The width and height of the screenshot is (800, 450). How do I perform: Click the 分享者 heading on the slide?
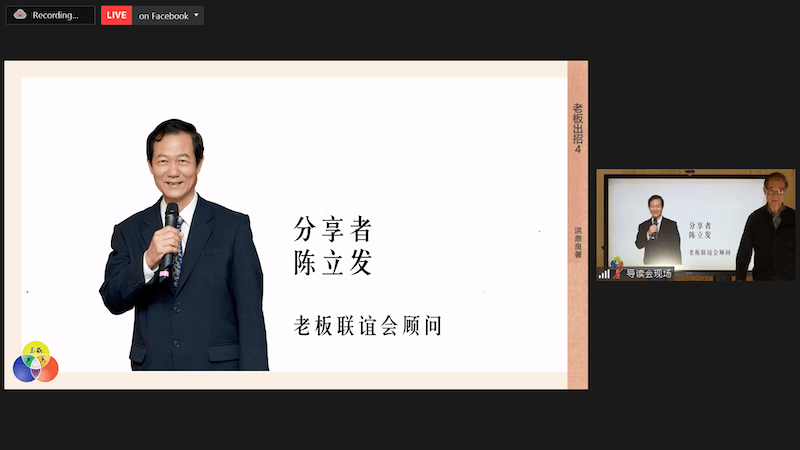tap(332, 230)
